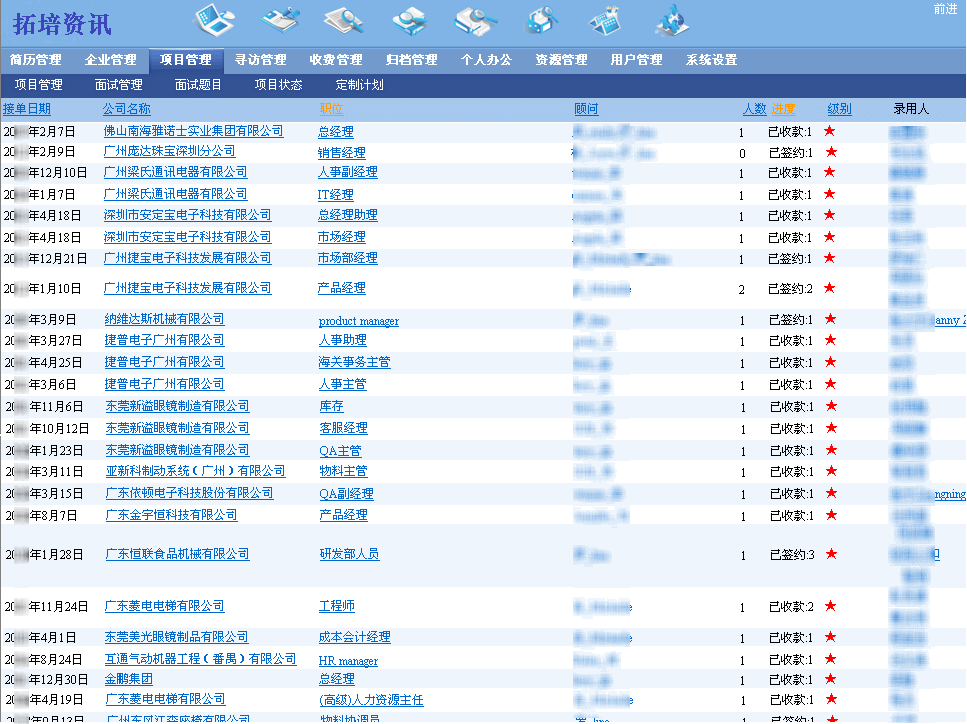Sort by the 职位 column header
The height and width of the screenshot is (724, 967).
pos(331,109)
